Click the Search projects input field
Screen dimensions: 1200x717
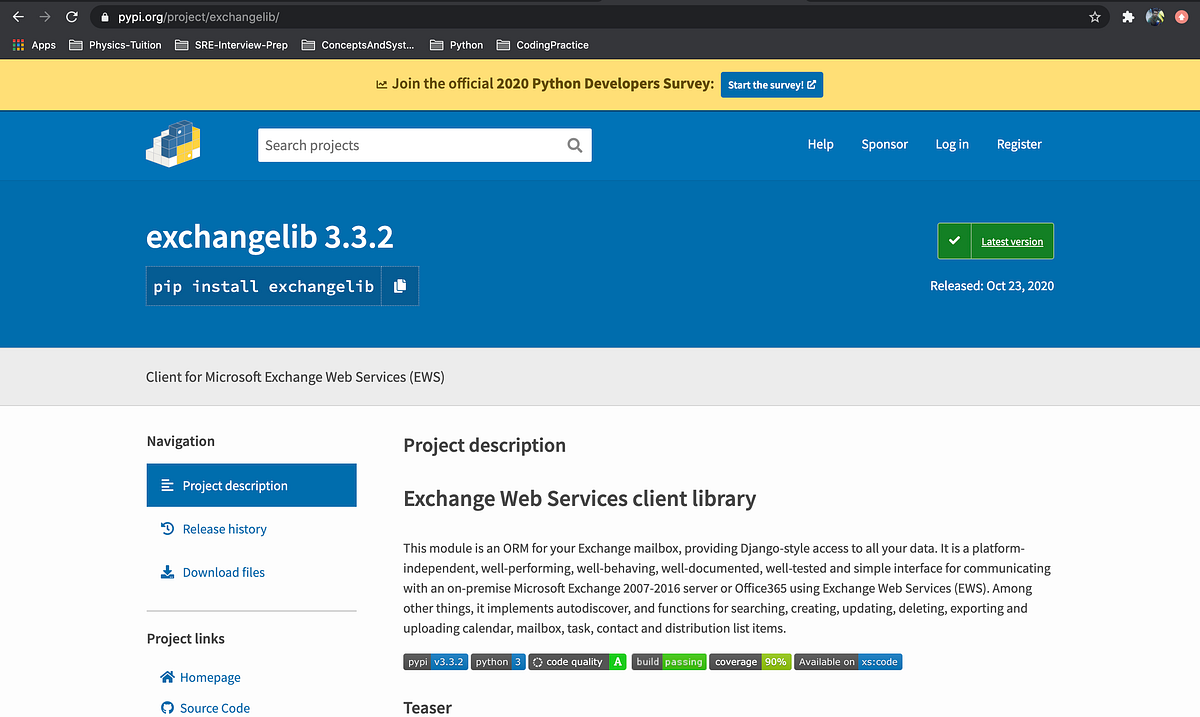tap(410, 145)
